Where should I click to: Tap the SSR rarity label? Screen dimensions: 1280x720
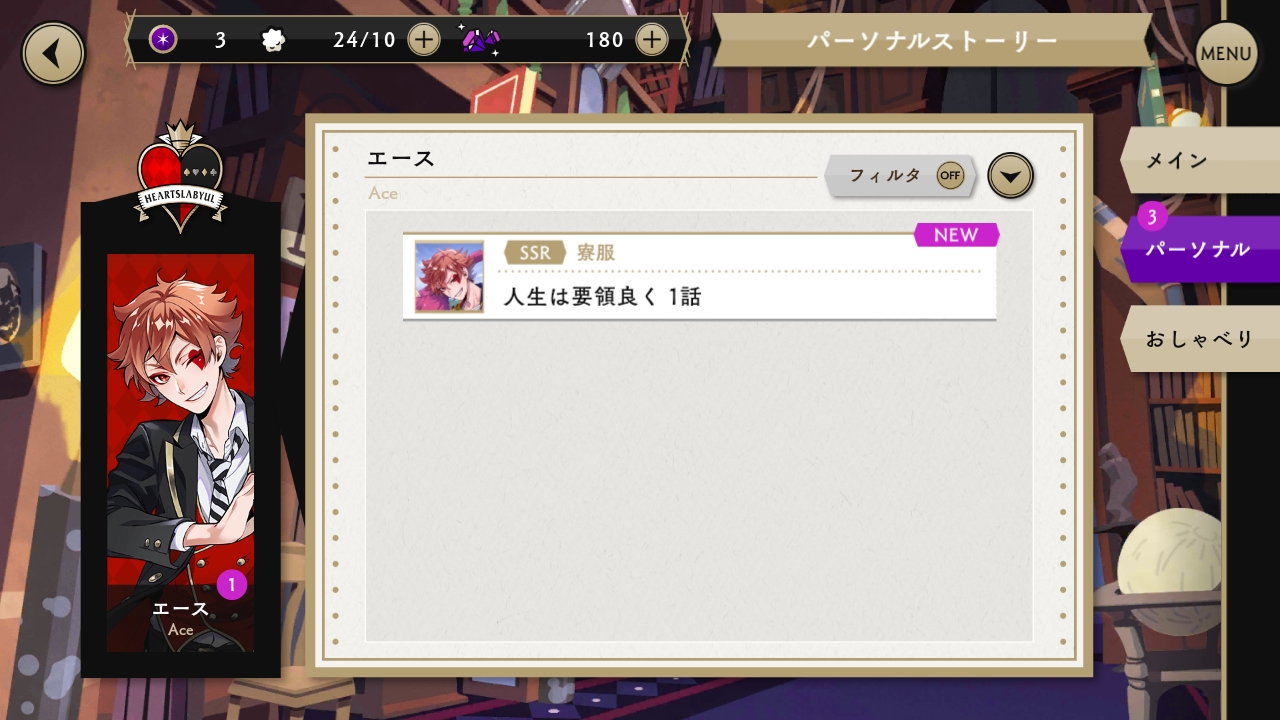(535, 253)
